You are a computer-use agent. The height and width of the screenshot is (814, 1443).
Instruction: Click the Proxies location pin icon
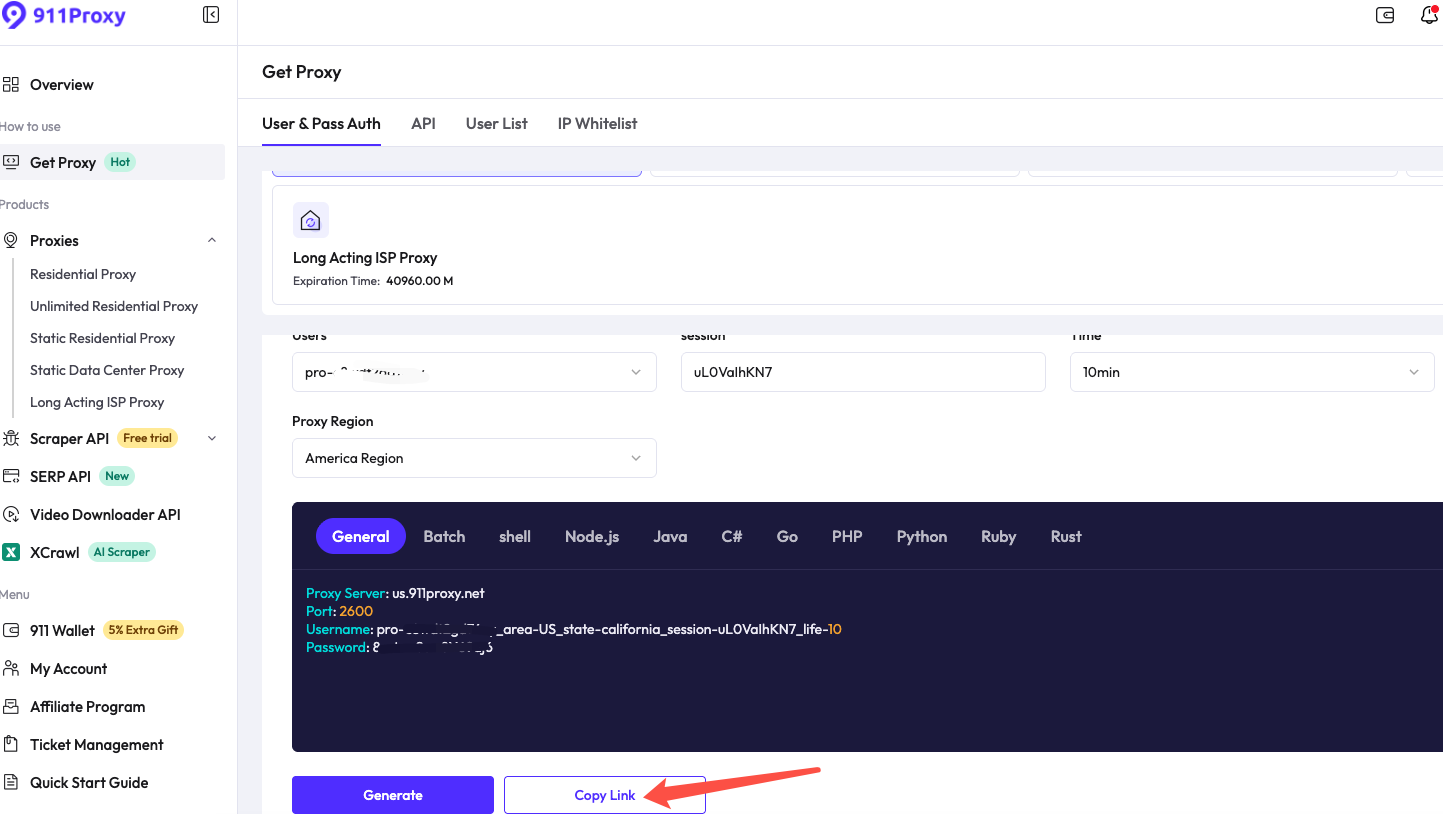pos(11,240)
